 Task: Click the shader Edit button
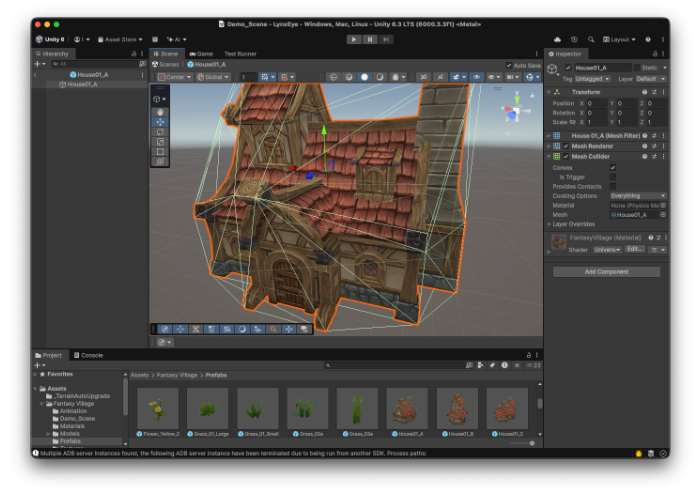634,249
